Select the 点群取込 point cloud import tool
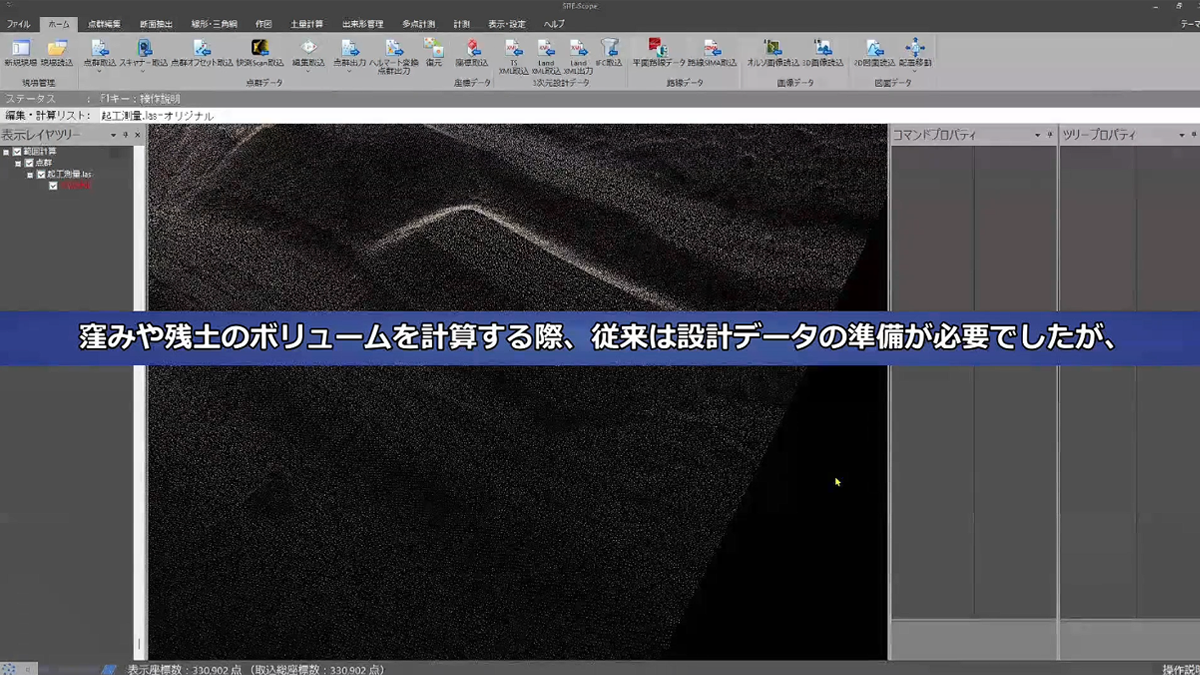 (99, 48)
